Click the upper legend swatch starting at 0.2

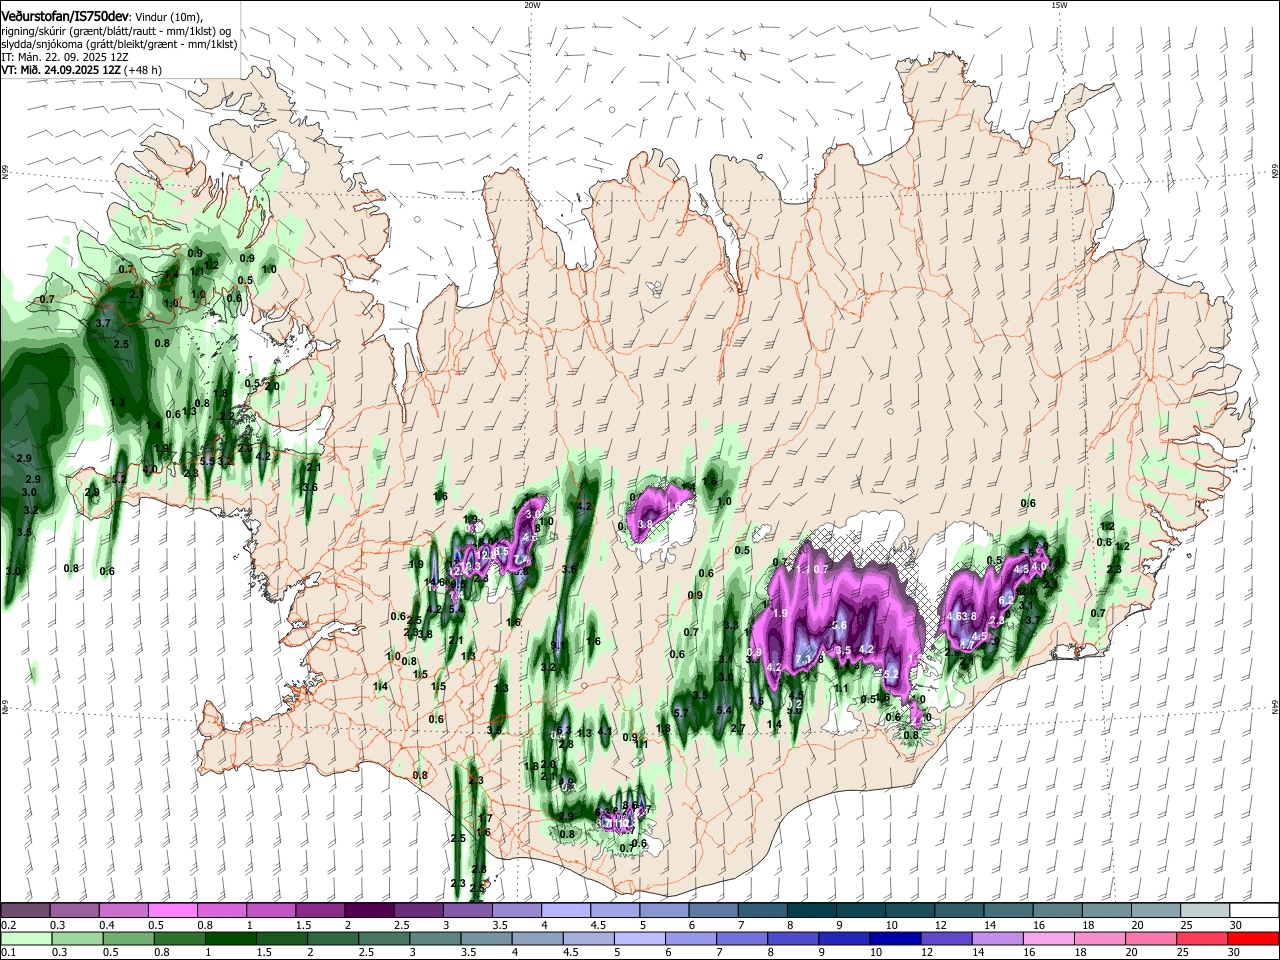[25, 911]
